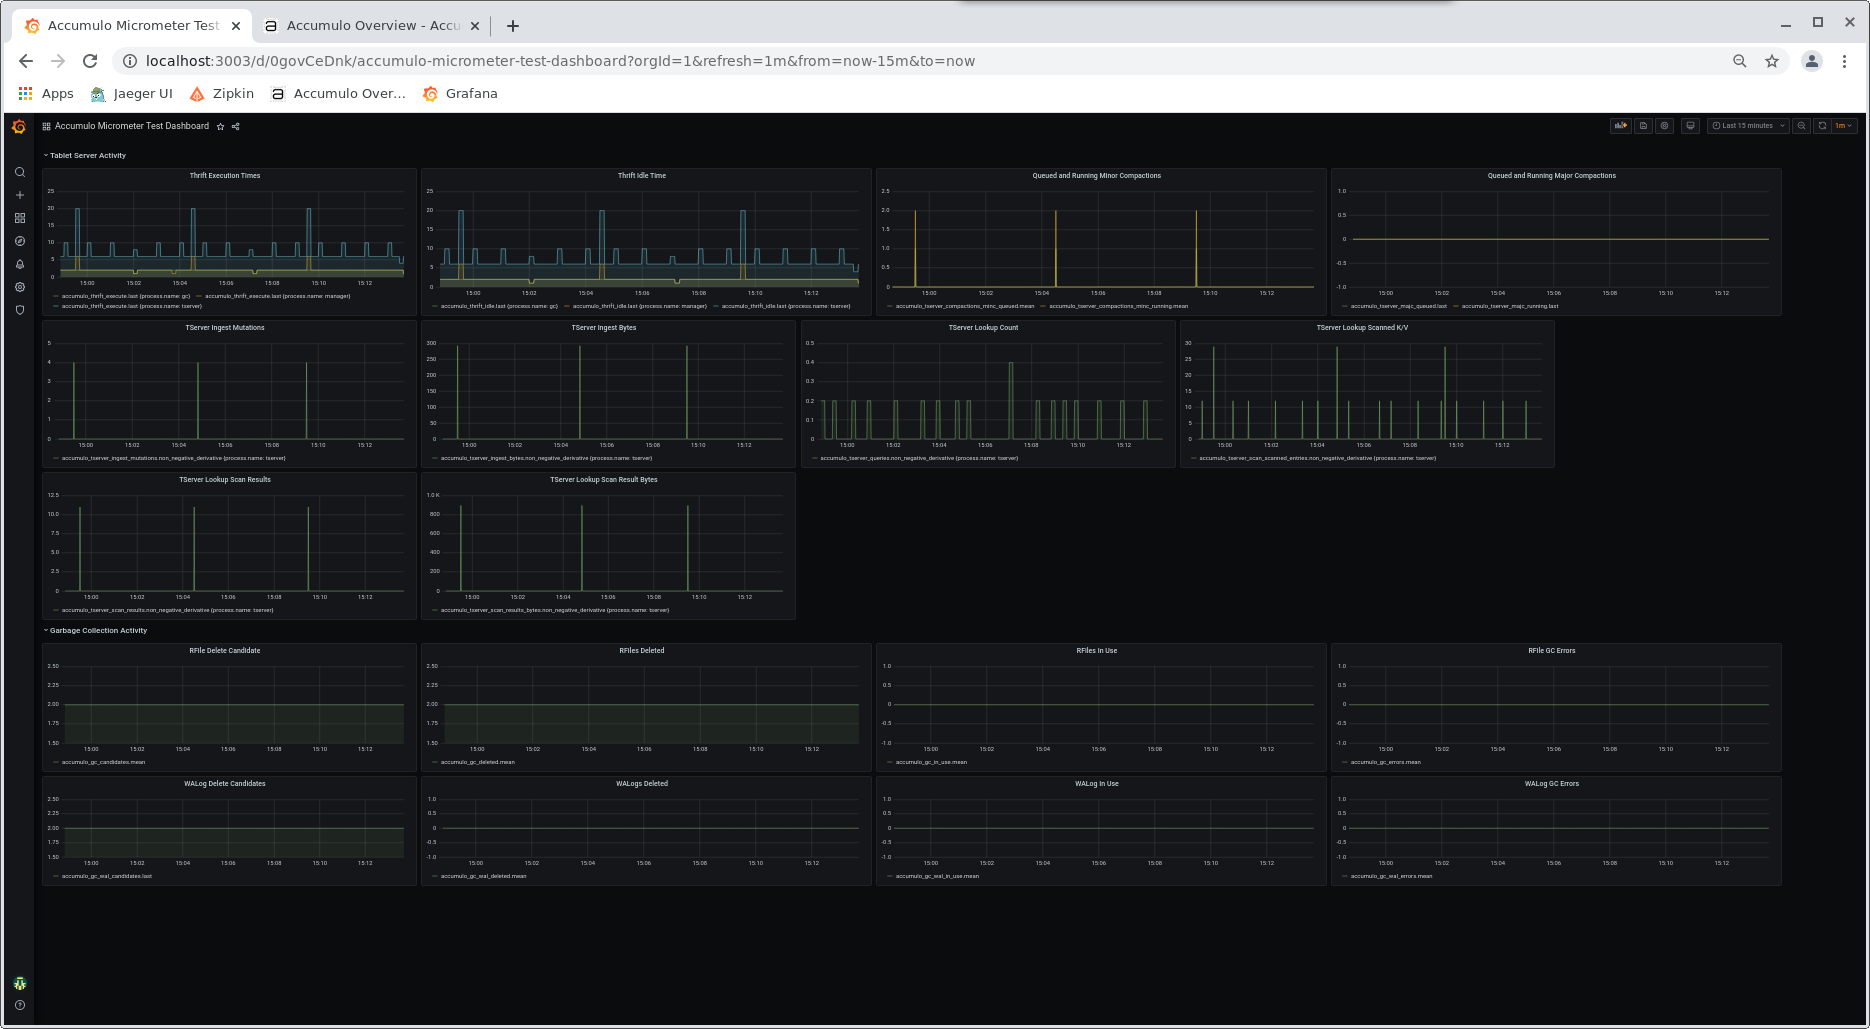
Task: Click the Accumulo Micrometer Test Dashboard title
Action: pos(132,127)
